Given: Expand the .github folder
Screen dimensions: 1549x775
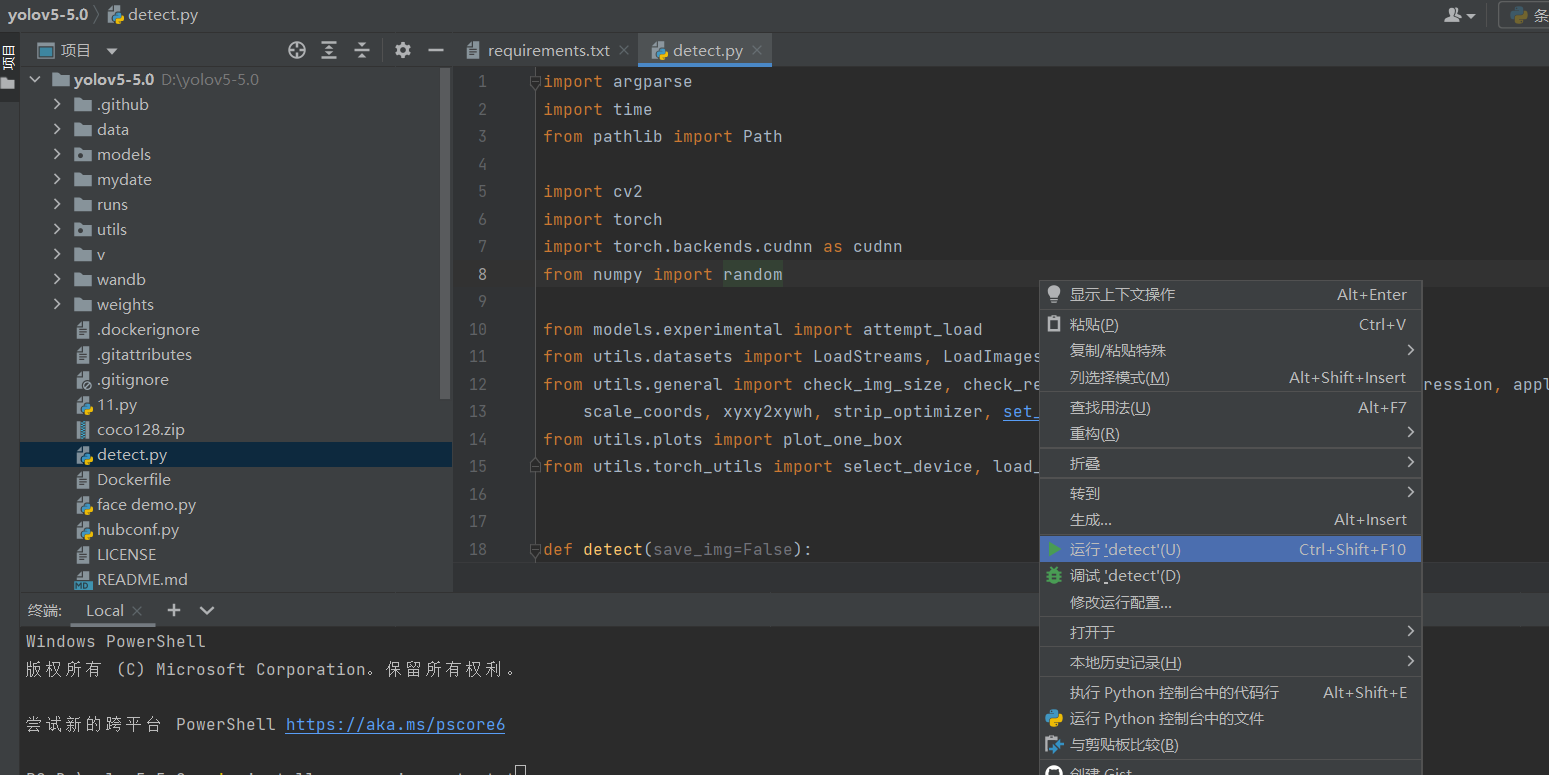Looking at the screenshot, I should (x=58, y=104).
